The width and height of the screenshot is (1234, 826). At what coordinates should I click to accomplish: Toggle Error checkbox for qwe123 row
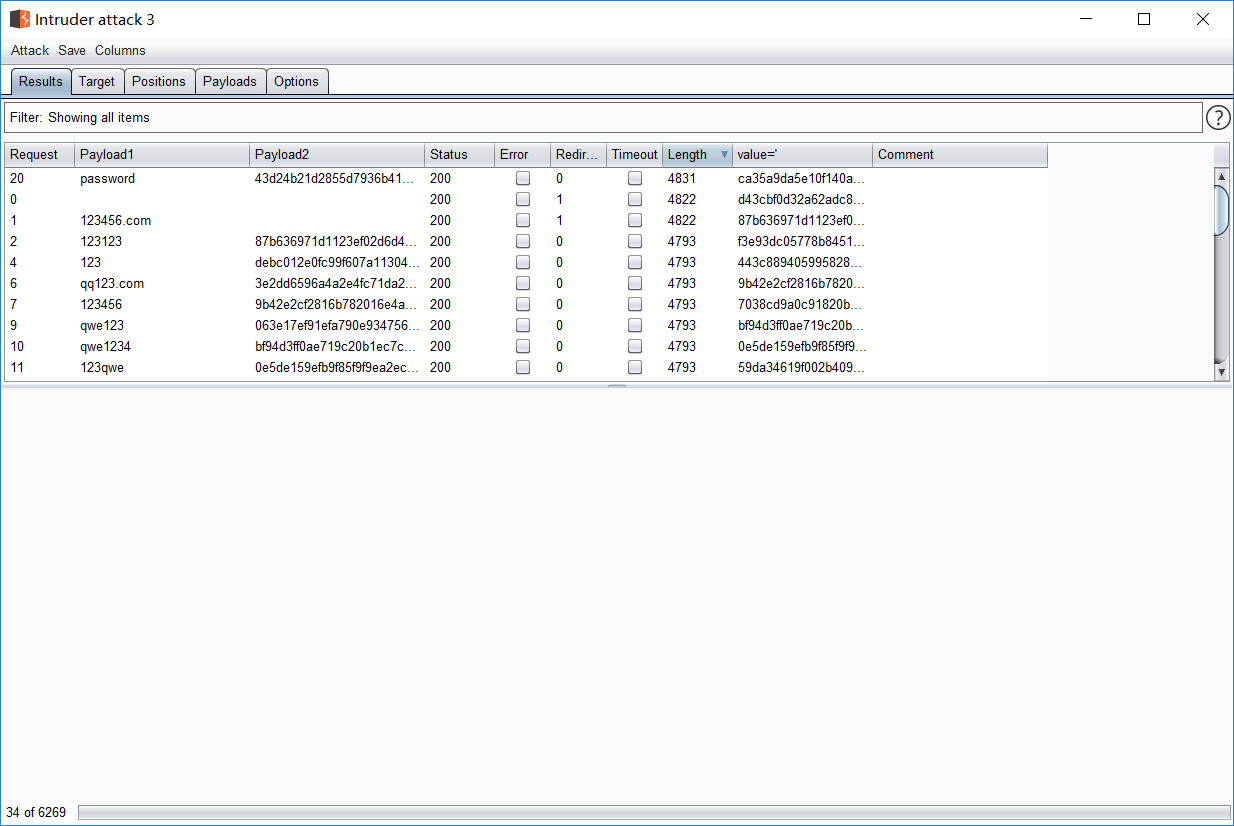[522, 326]
